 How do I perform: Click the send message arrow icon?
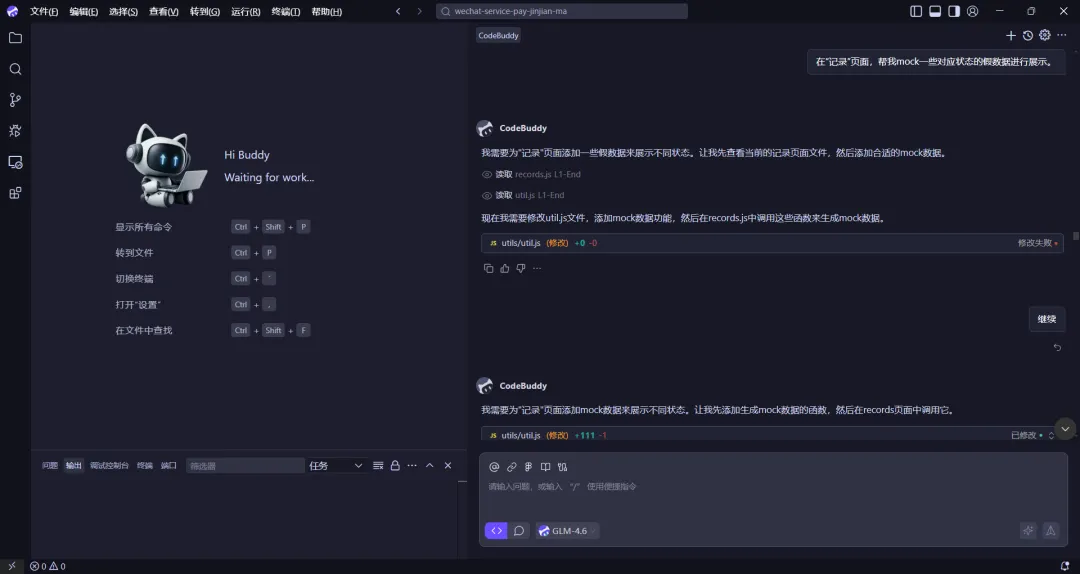[1050, 531]
